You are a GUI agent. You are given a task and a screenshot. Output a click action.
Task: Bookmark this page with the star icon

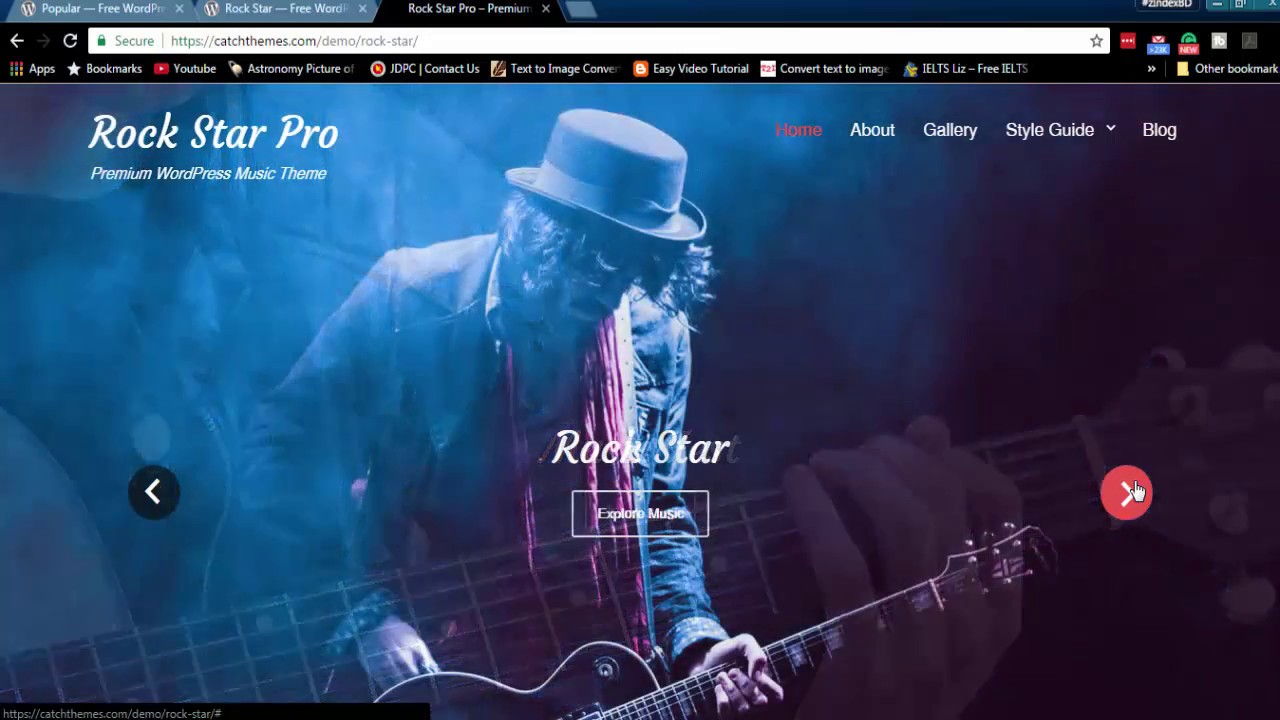point(1096,41)
